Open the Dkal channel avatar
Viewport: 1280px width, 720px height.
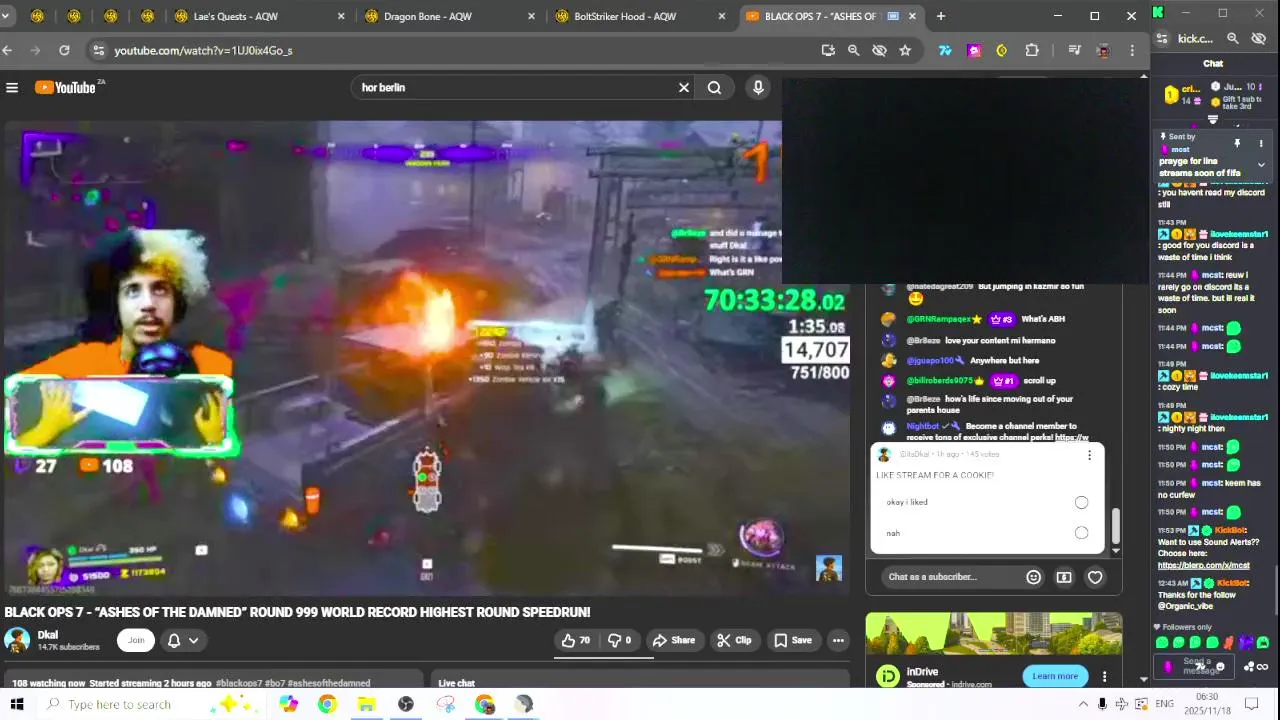coord(17,640)
